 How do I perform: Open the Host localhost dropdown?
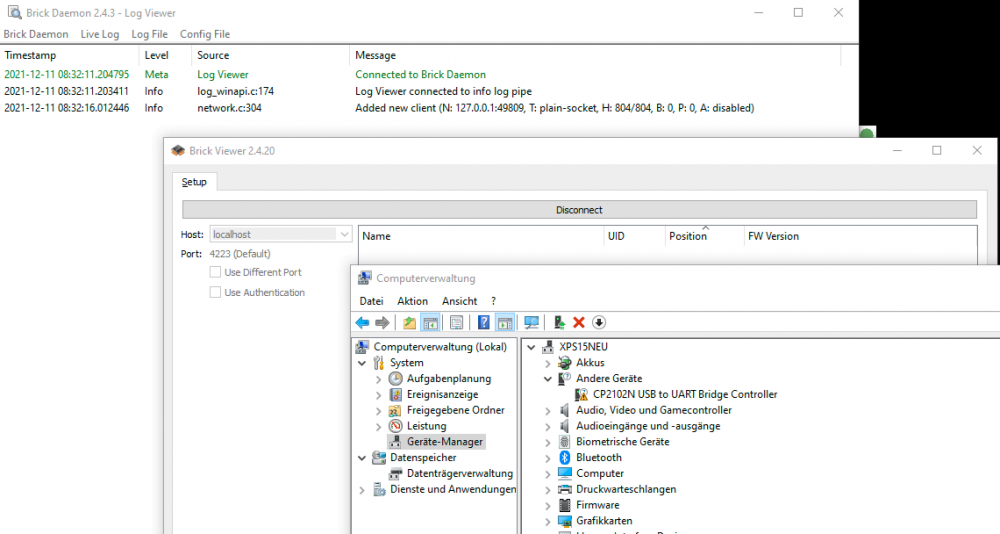click(345, 234)
